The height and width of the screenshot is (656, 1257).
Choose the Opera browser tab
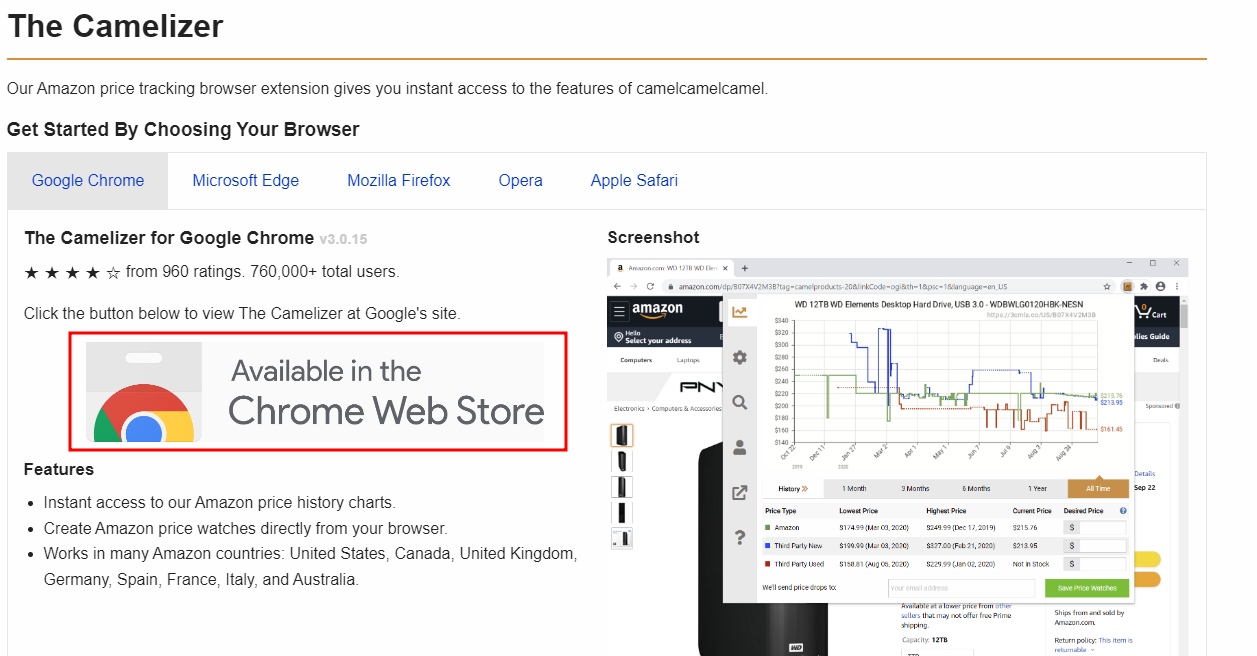point(521,181)
